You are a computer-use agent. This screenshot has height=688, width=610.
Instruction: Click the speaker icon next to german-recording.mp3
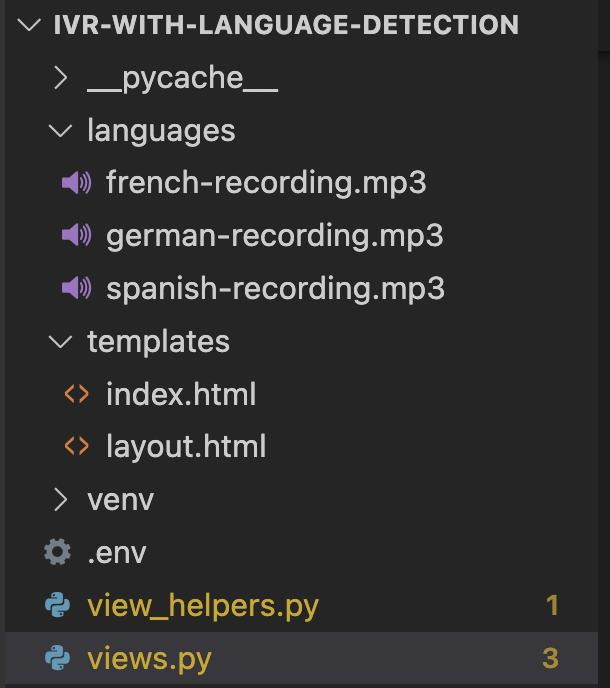76,236
